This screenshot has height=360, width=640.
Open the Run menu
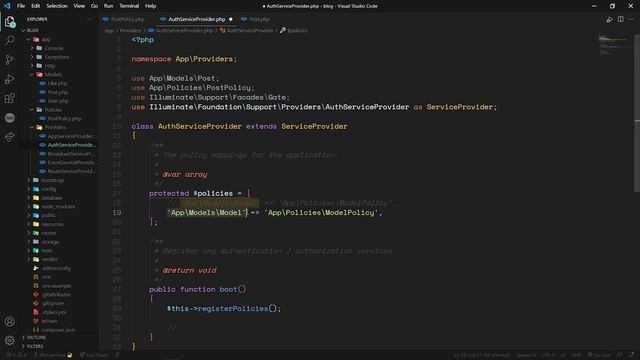(109, 6)
